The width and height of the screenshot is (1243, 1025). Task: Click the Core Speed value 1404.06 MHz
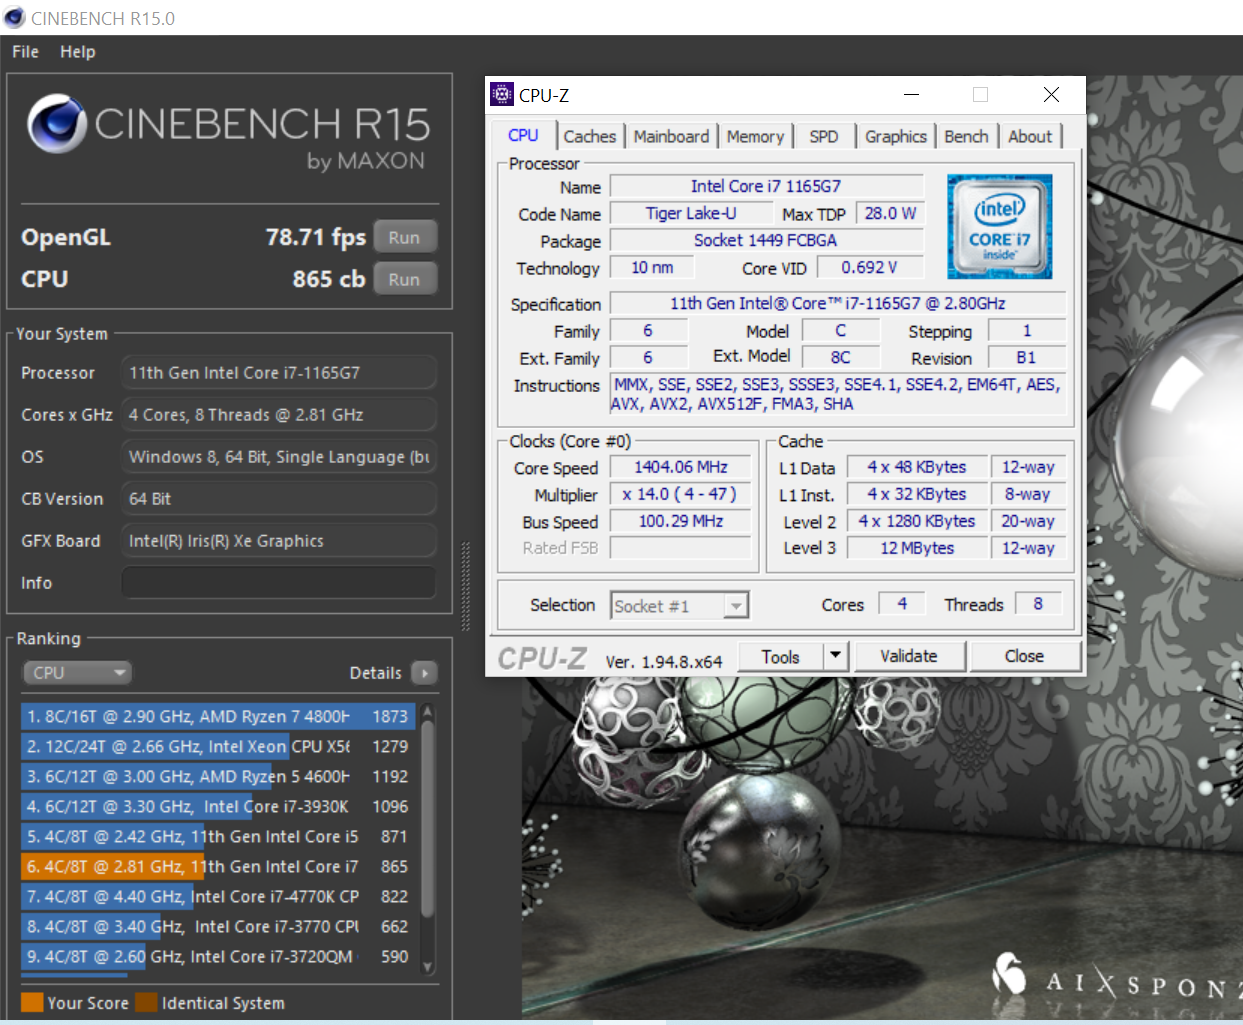pos(681,467)
